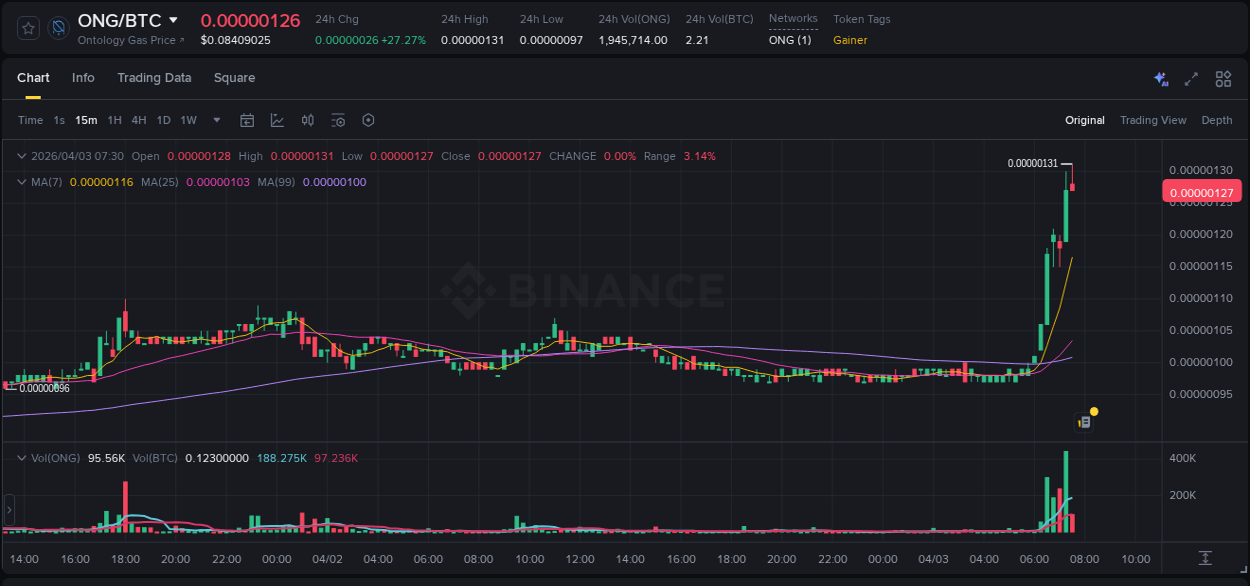Switch to Trading View chart mode

coord(1152,120)
